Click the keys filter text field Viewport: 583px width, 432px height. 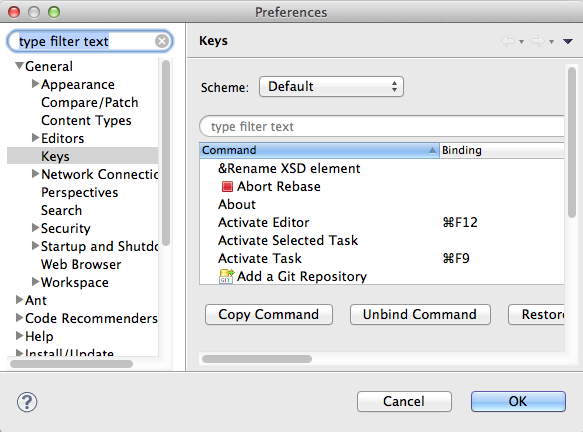382,126
